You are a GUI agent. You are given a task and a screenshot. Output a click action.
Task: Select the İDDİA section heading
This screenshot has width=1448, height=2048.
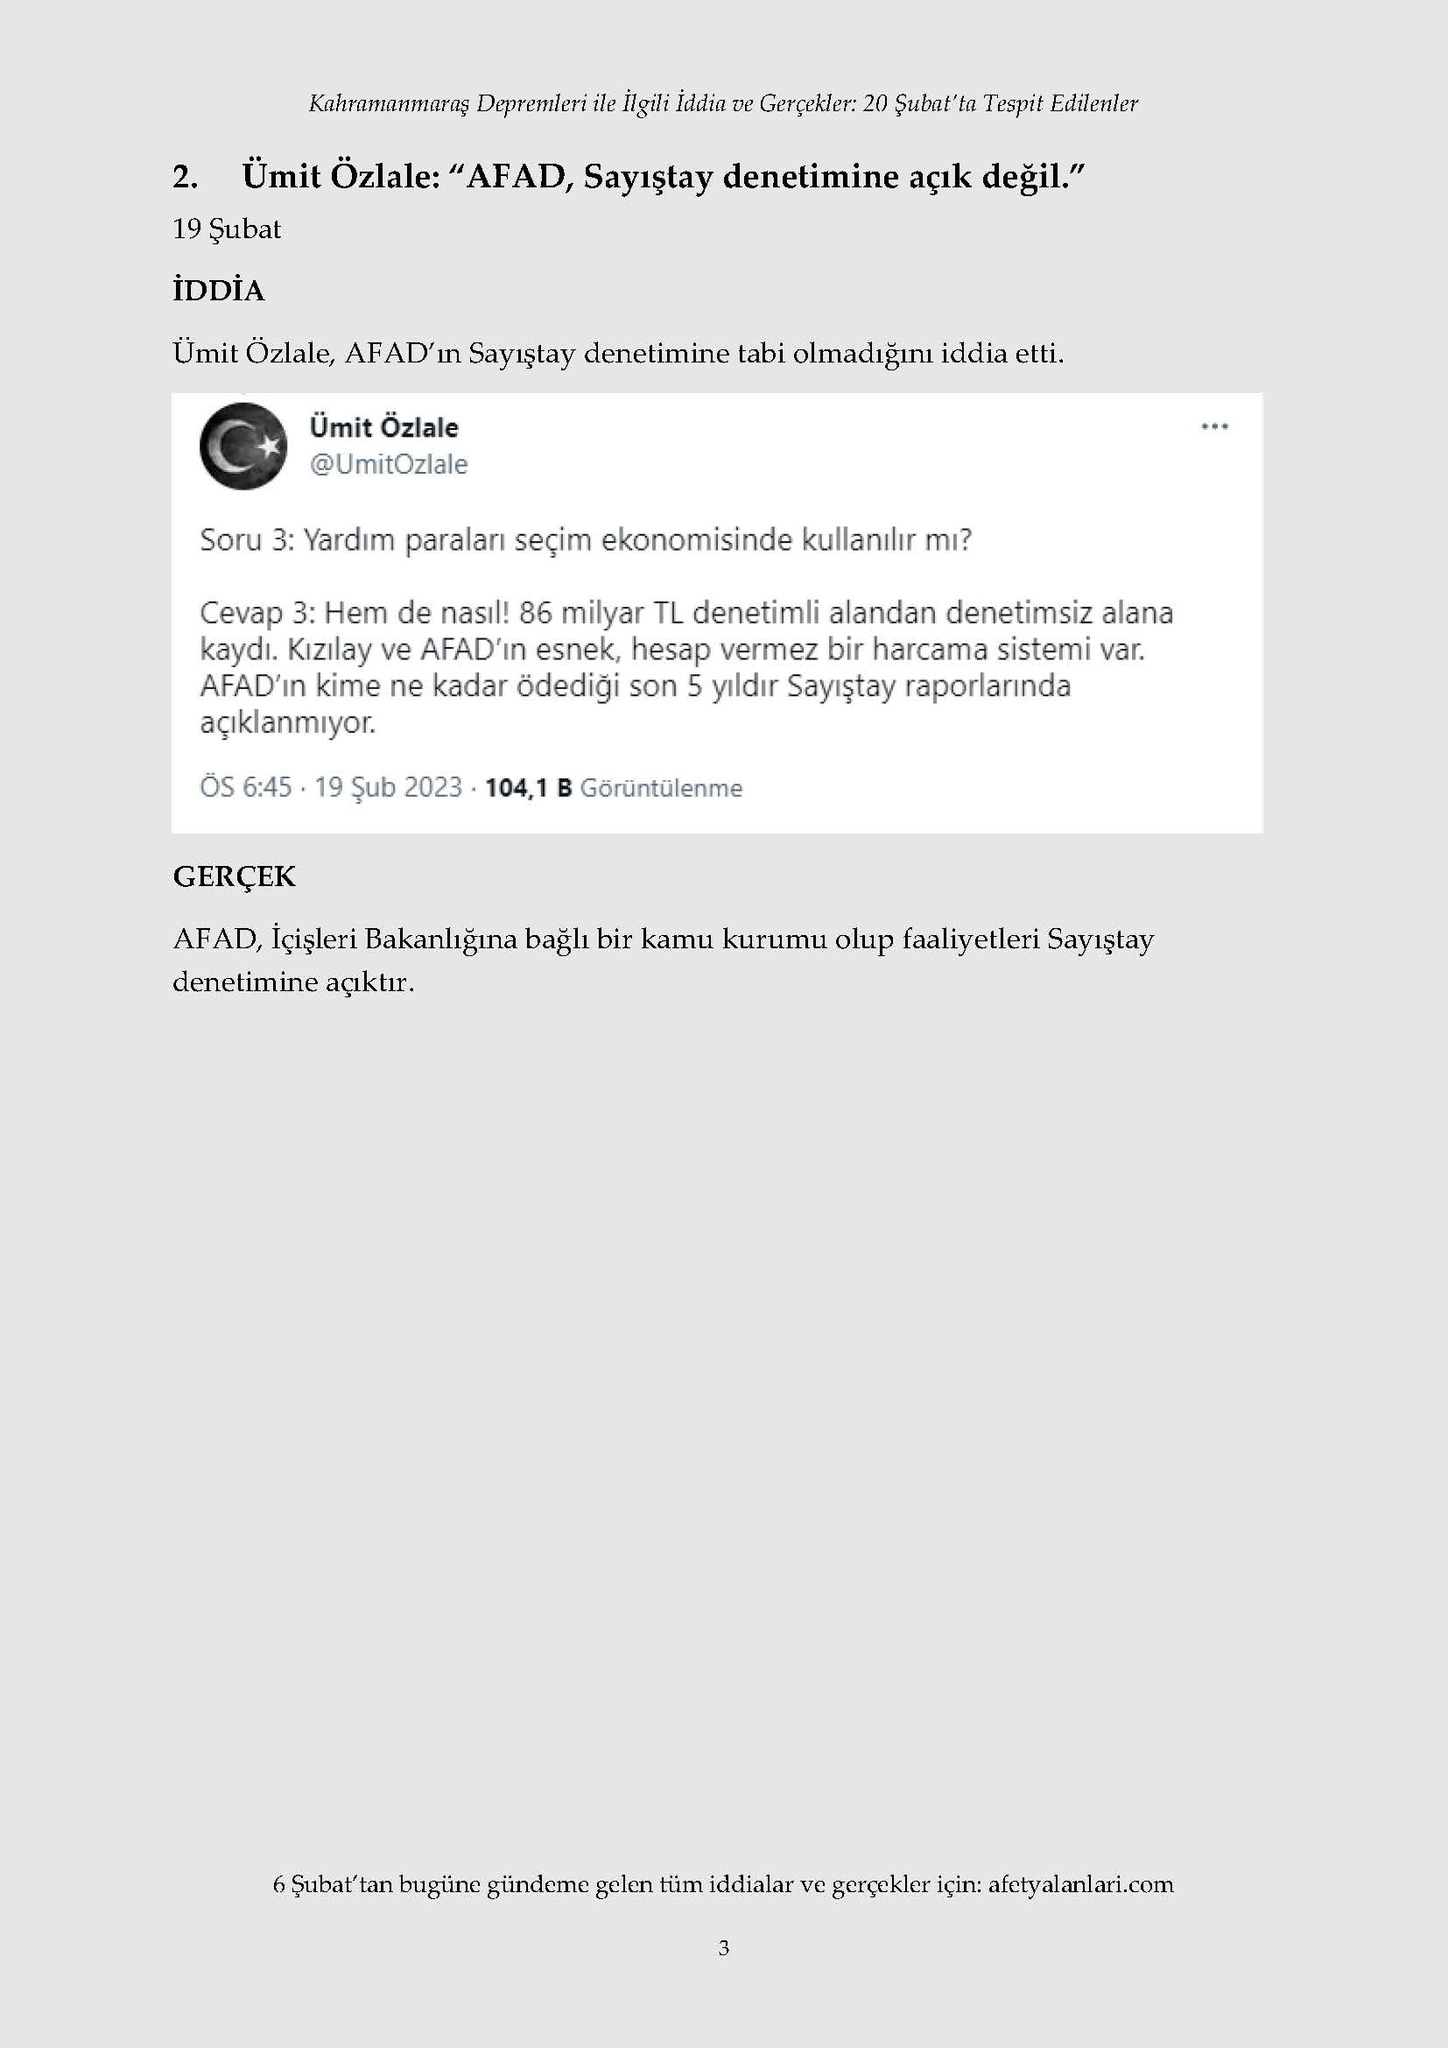(x=218, y=291)
